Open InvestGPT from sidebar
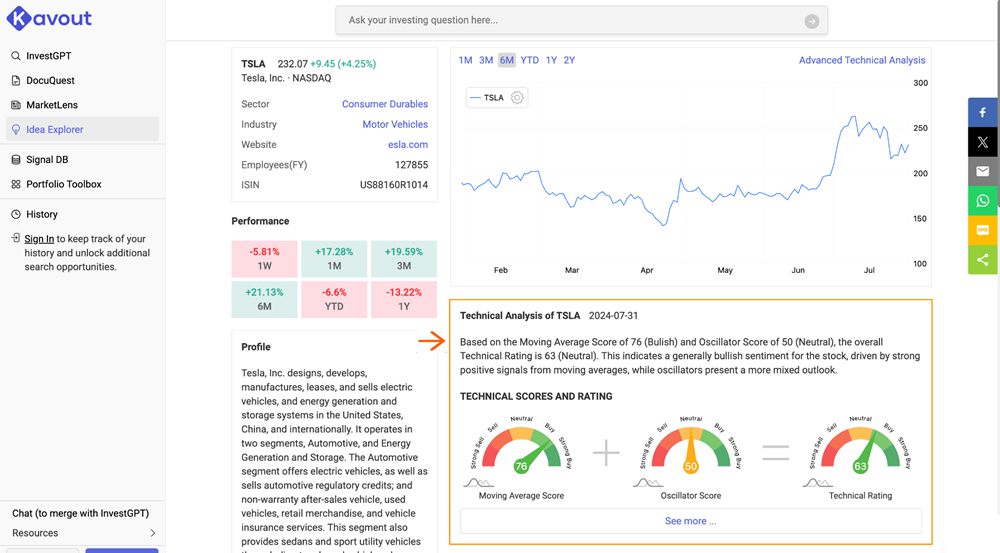Screen dimensions: 1000x553 48,56
